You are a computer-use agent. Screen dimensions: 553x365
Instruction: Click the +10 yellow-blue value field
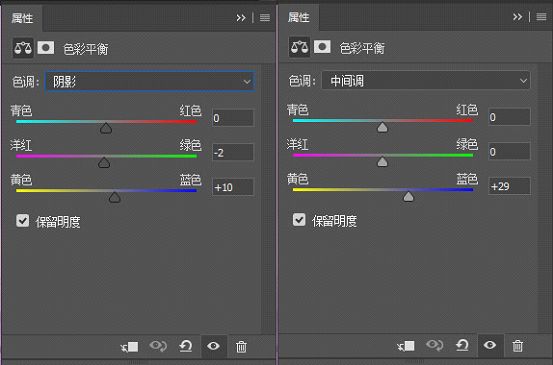click(x=233, y=187)
